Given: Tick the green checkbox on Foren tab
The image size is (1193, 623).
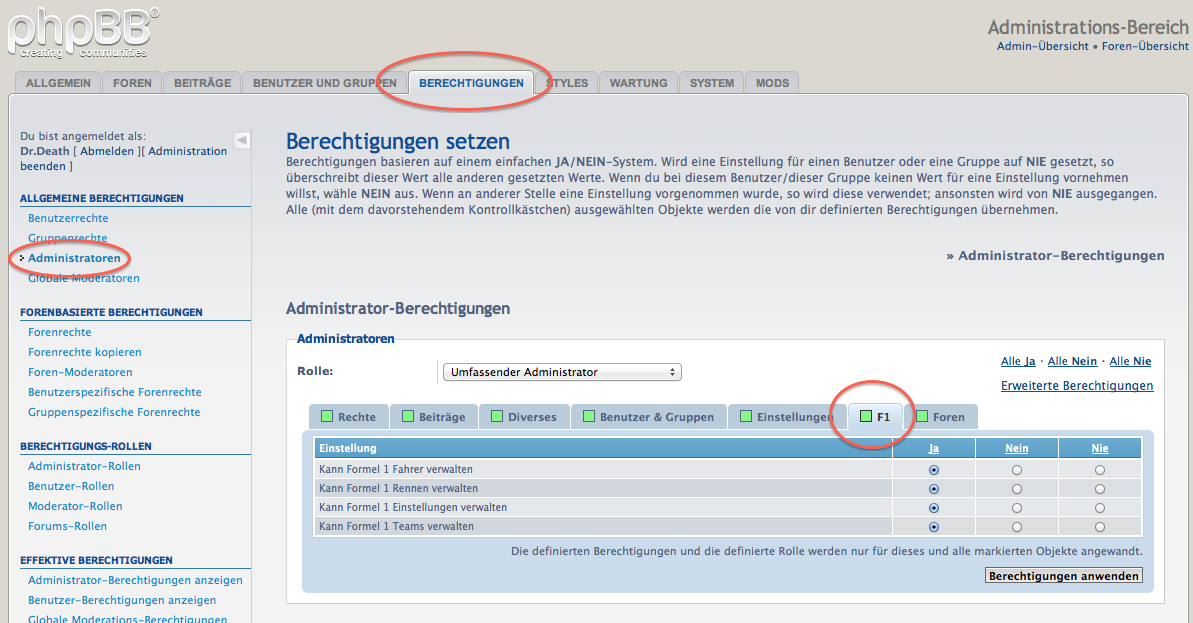Looking at the screenshot, I should tap(922, 416).
